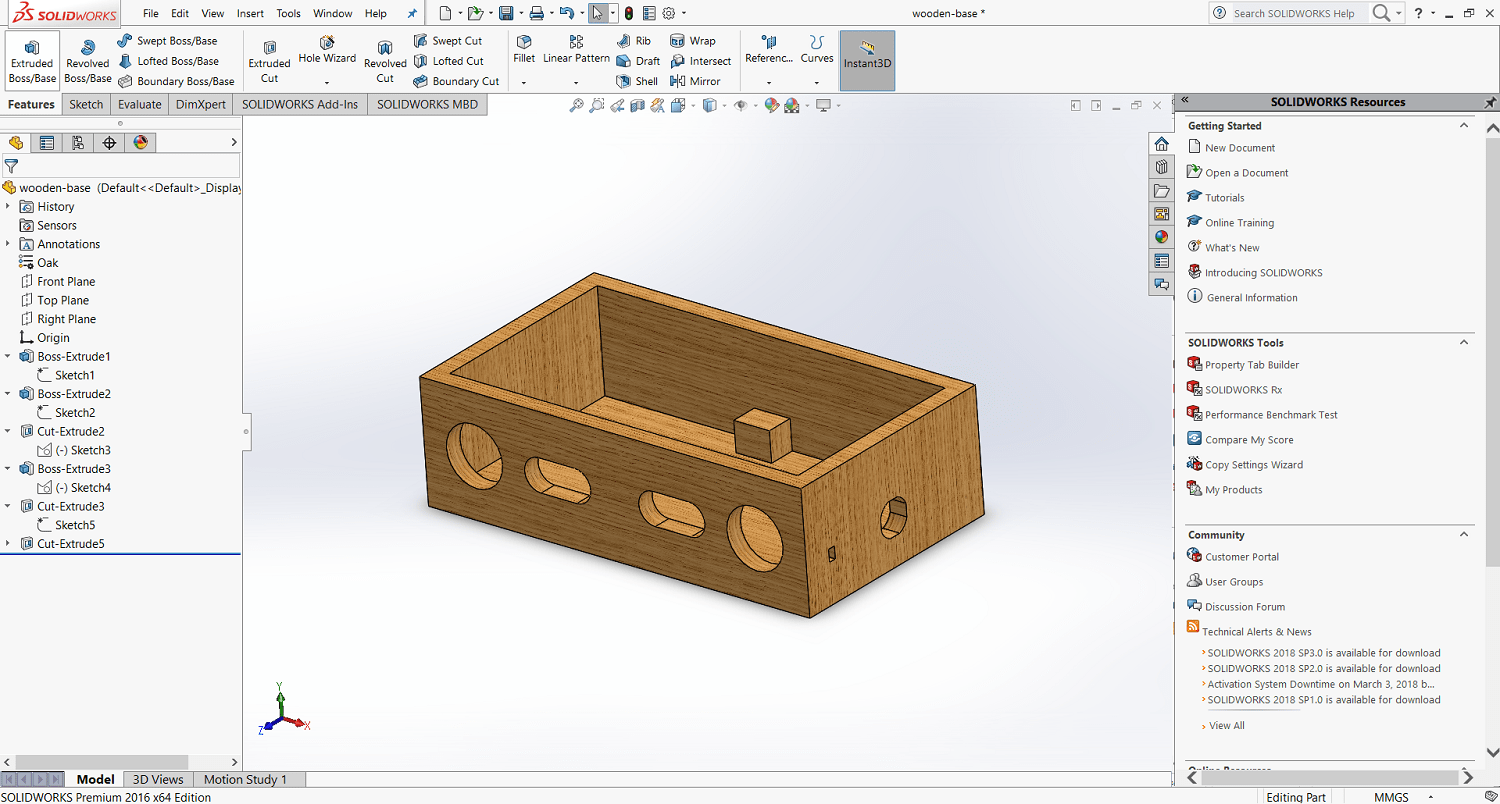Apply the Fillet tool
1500x804 pixels.
(x=524, y=50)
